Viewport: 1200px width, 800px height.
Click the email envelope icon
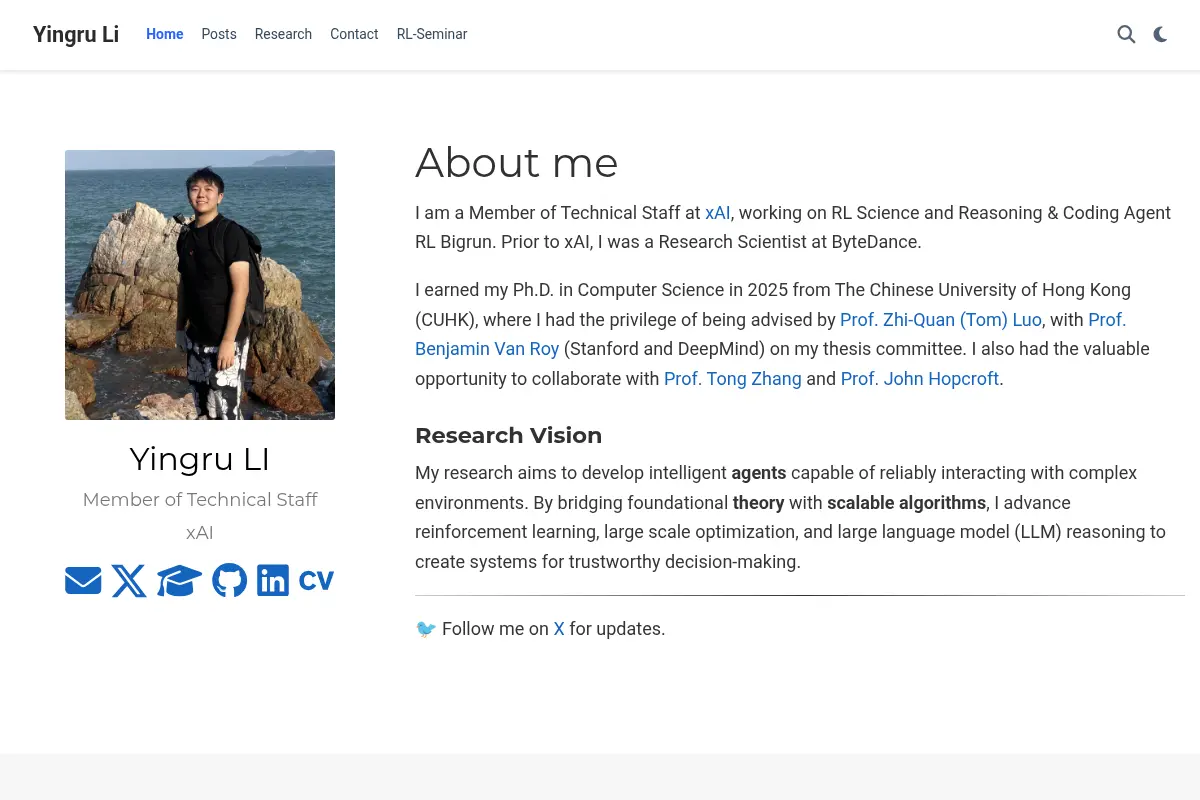tap(83, 580)
